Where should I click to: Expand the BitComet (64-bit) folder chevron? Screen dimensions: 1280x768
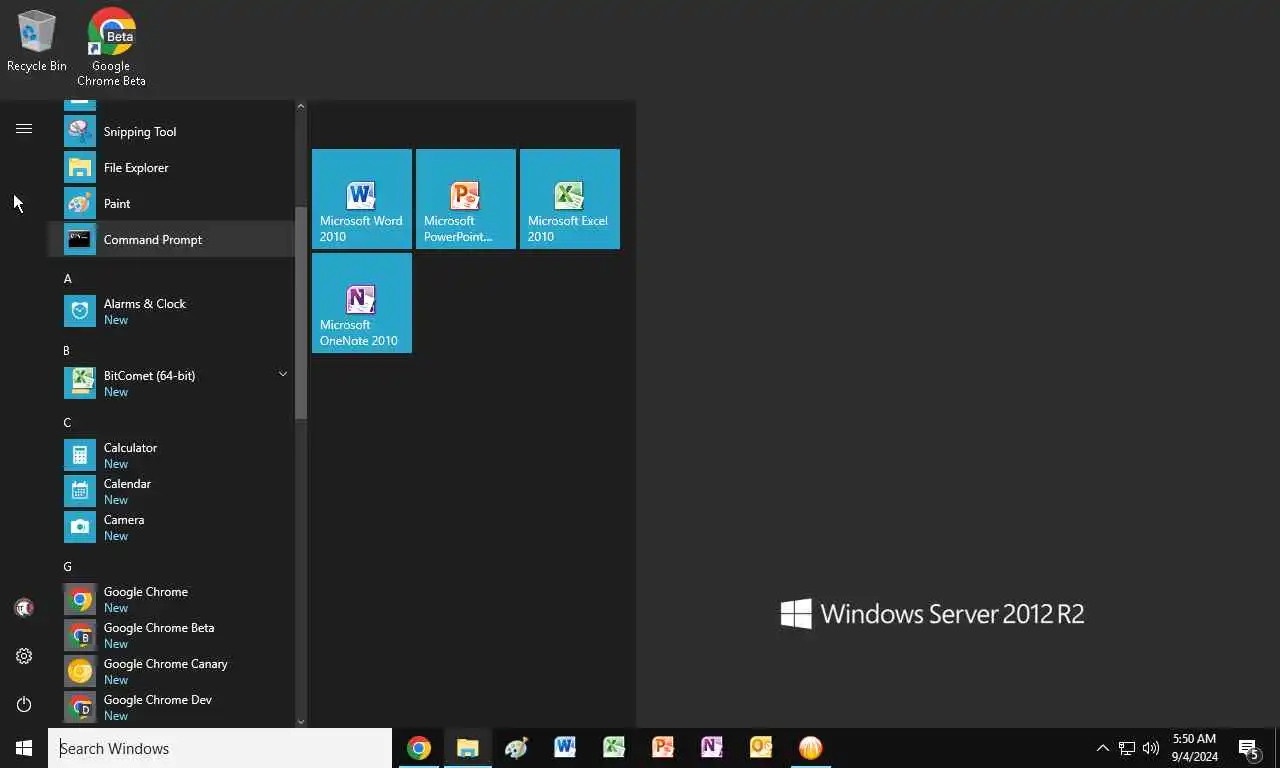pyautogui.click(x=283, y=374)
